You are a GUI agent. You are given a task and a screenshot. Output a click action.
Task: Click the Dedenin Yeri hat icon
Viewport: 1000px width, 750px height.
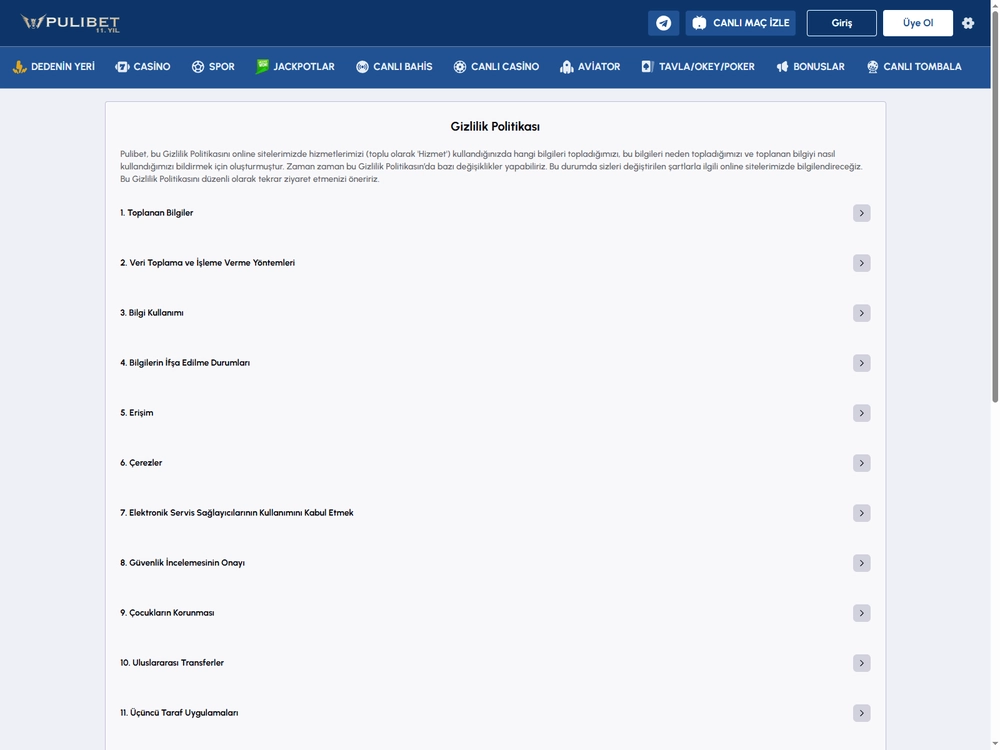pos(20,66)
